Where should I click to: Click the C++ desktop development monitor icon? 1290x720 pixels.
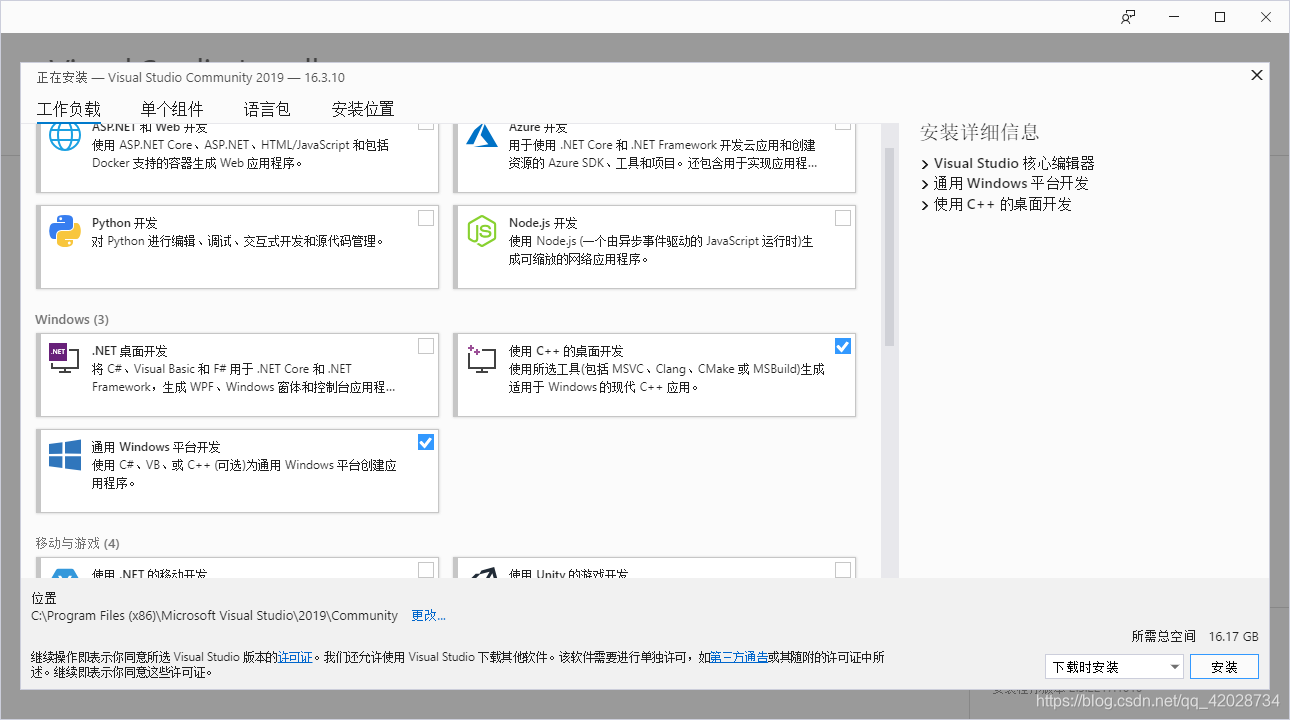482,359
